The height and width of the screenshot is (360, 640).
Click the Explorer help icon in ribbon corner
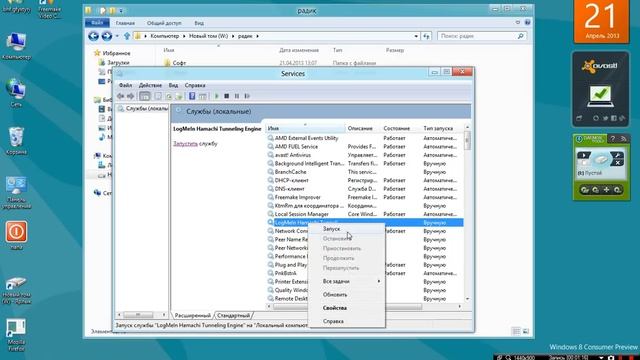pyautogui.click(x=527, y=22)
